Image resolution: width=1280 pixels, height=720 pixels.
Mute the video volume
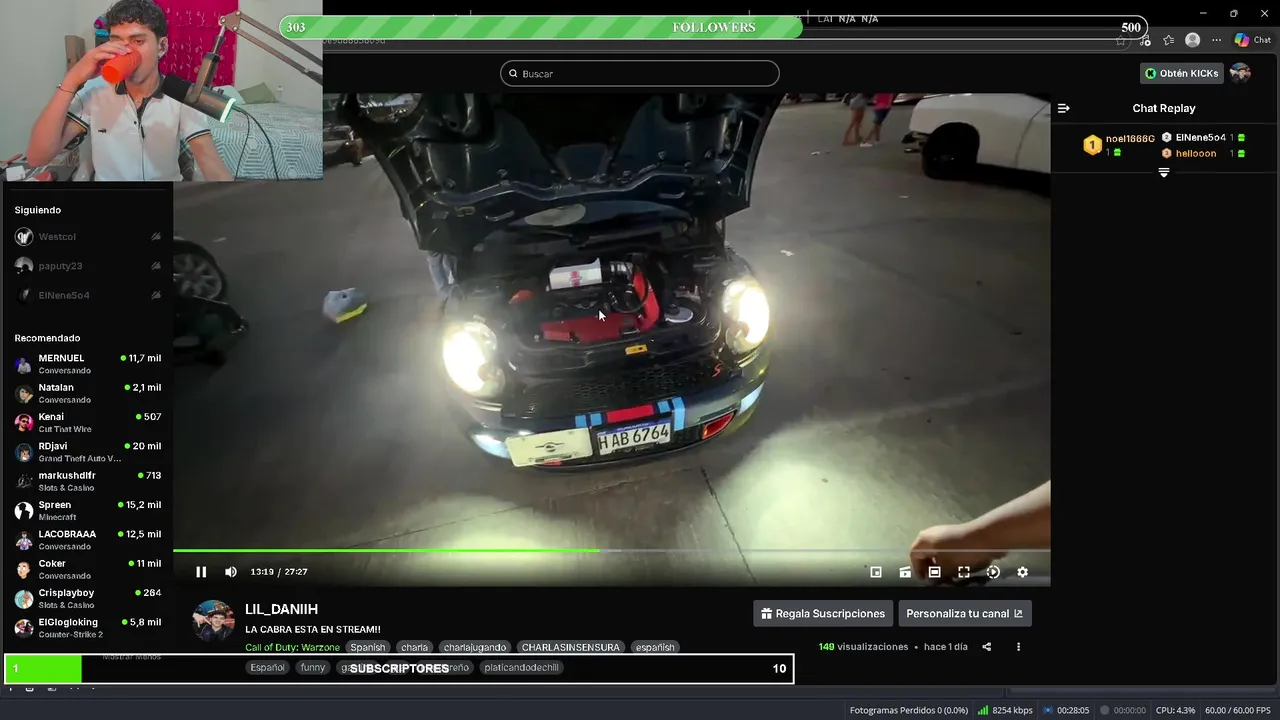[x=231, y=572]
